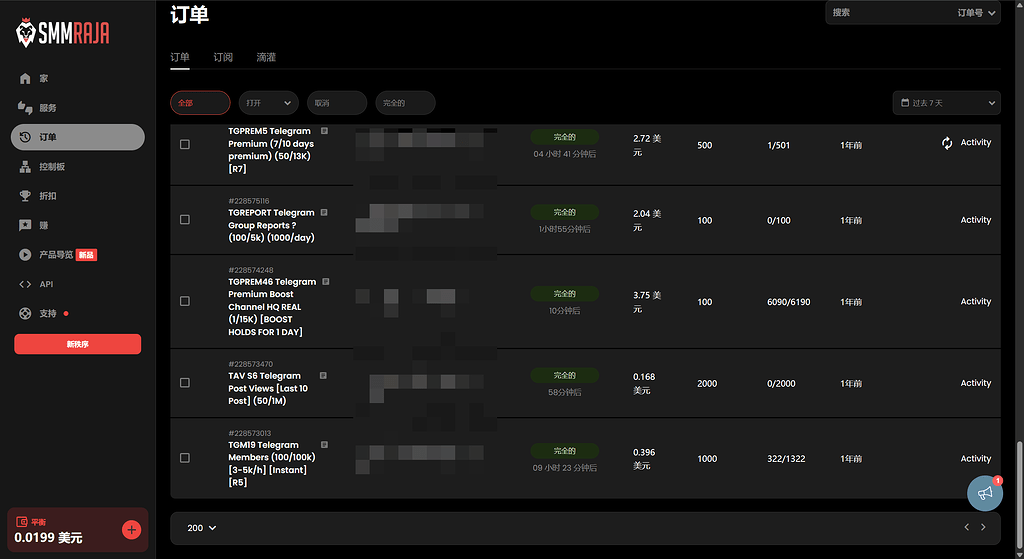Image resolution: width=1024 pixels, height=559 pixels.
Task: Tick the checkbox for order #228574248
Action: (185, 301)
